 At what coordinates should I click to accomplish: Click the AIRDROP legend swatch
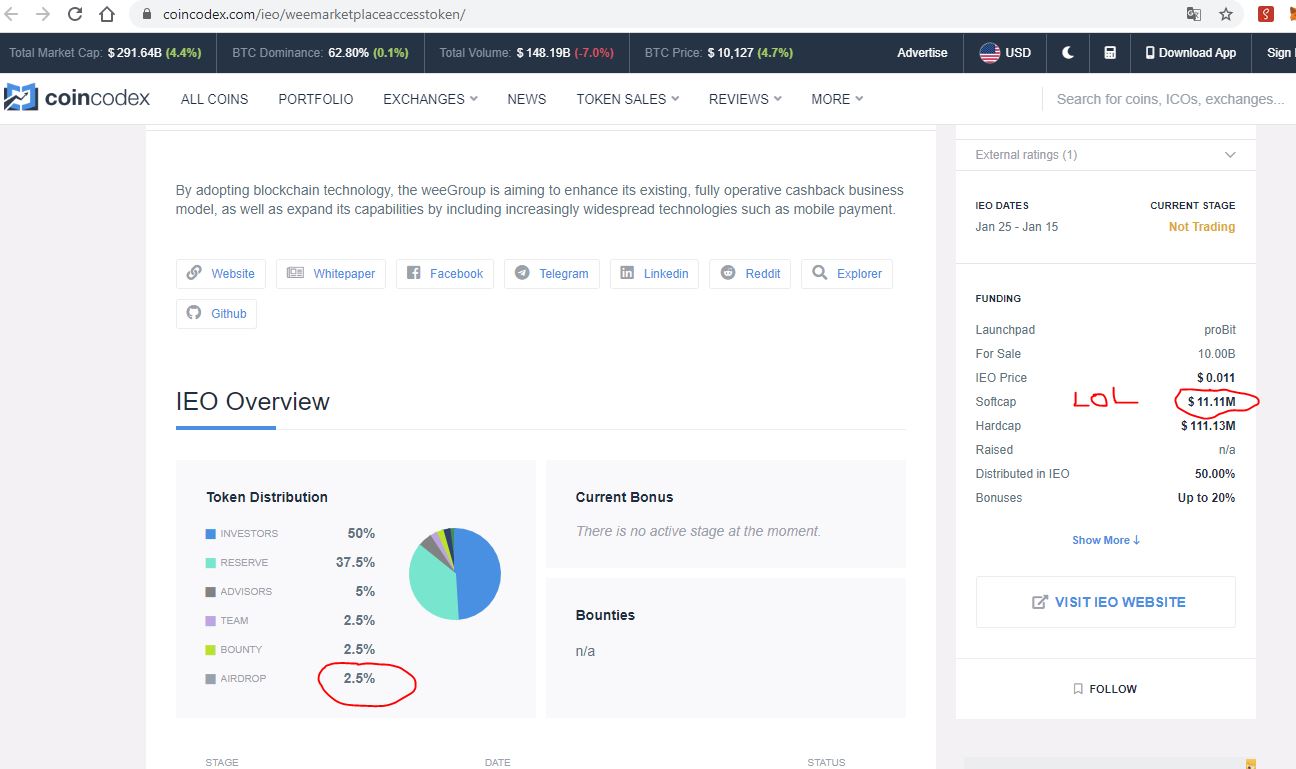coord(210,679)
